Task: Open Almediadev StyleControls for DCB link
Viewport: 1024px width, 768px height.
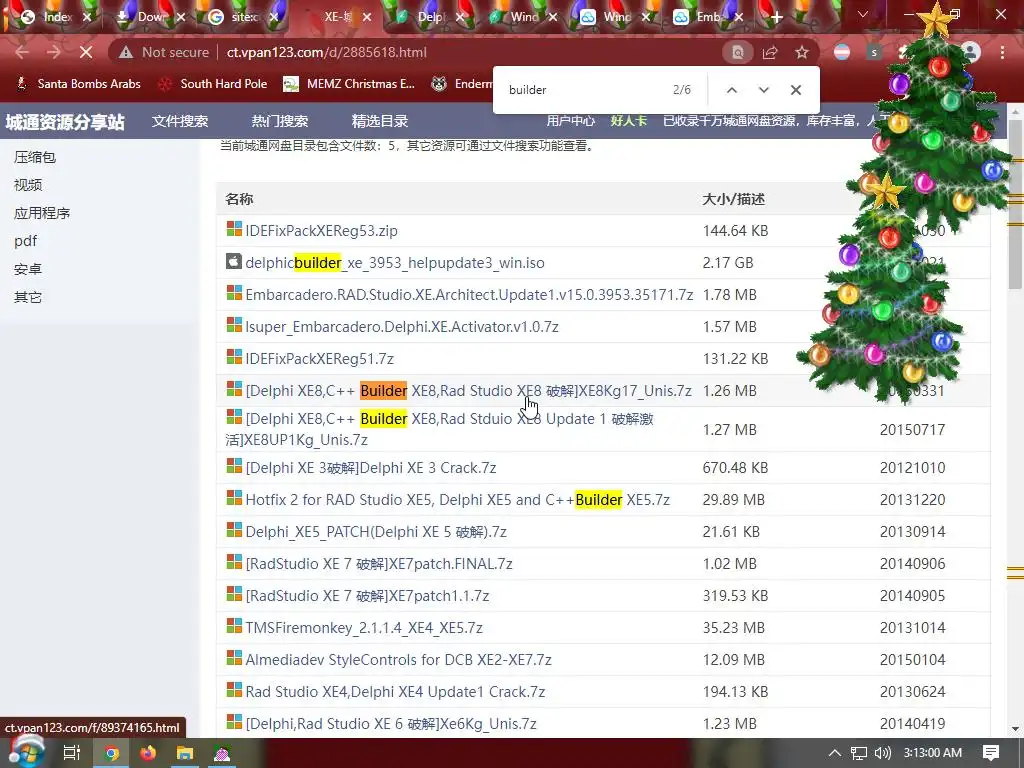Action: click(398, 660)
